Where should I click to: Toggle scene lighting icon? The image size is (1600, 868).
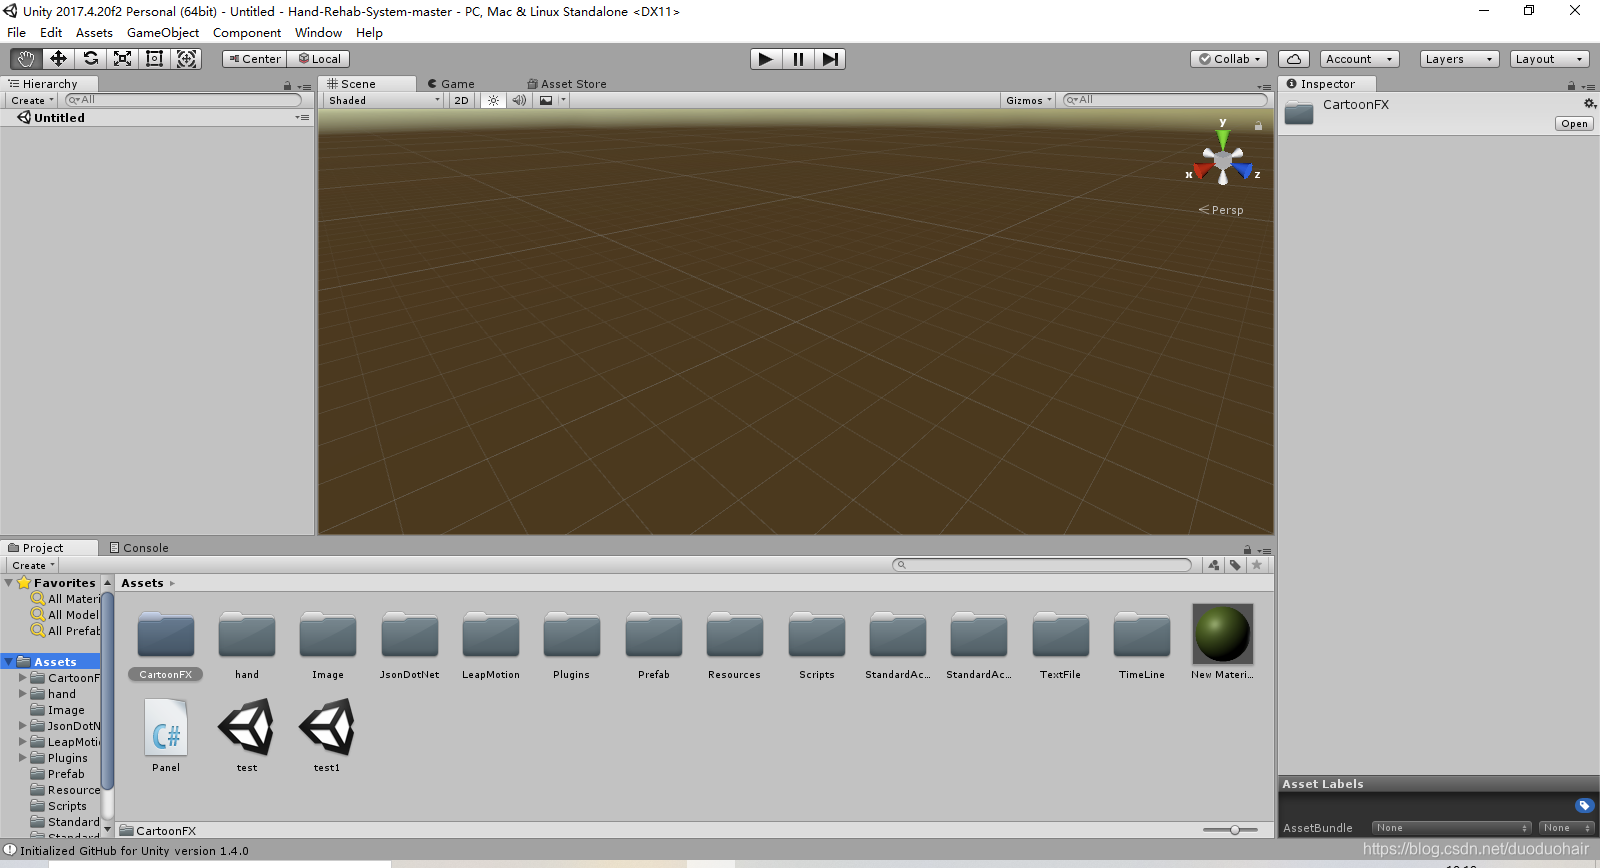point(493,100)
